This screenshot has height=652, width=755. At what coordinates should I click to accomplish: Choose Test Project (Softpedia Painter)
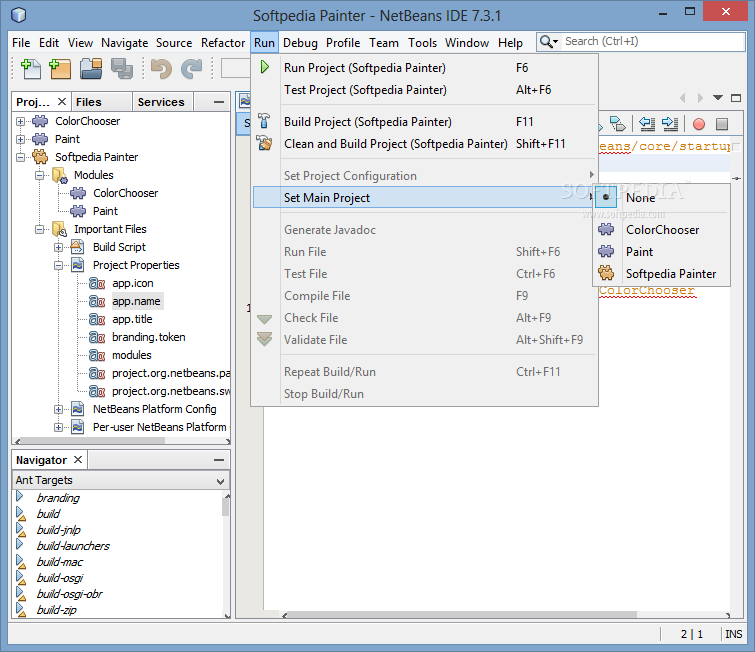click(x=425, y=90)
